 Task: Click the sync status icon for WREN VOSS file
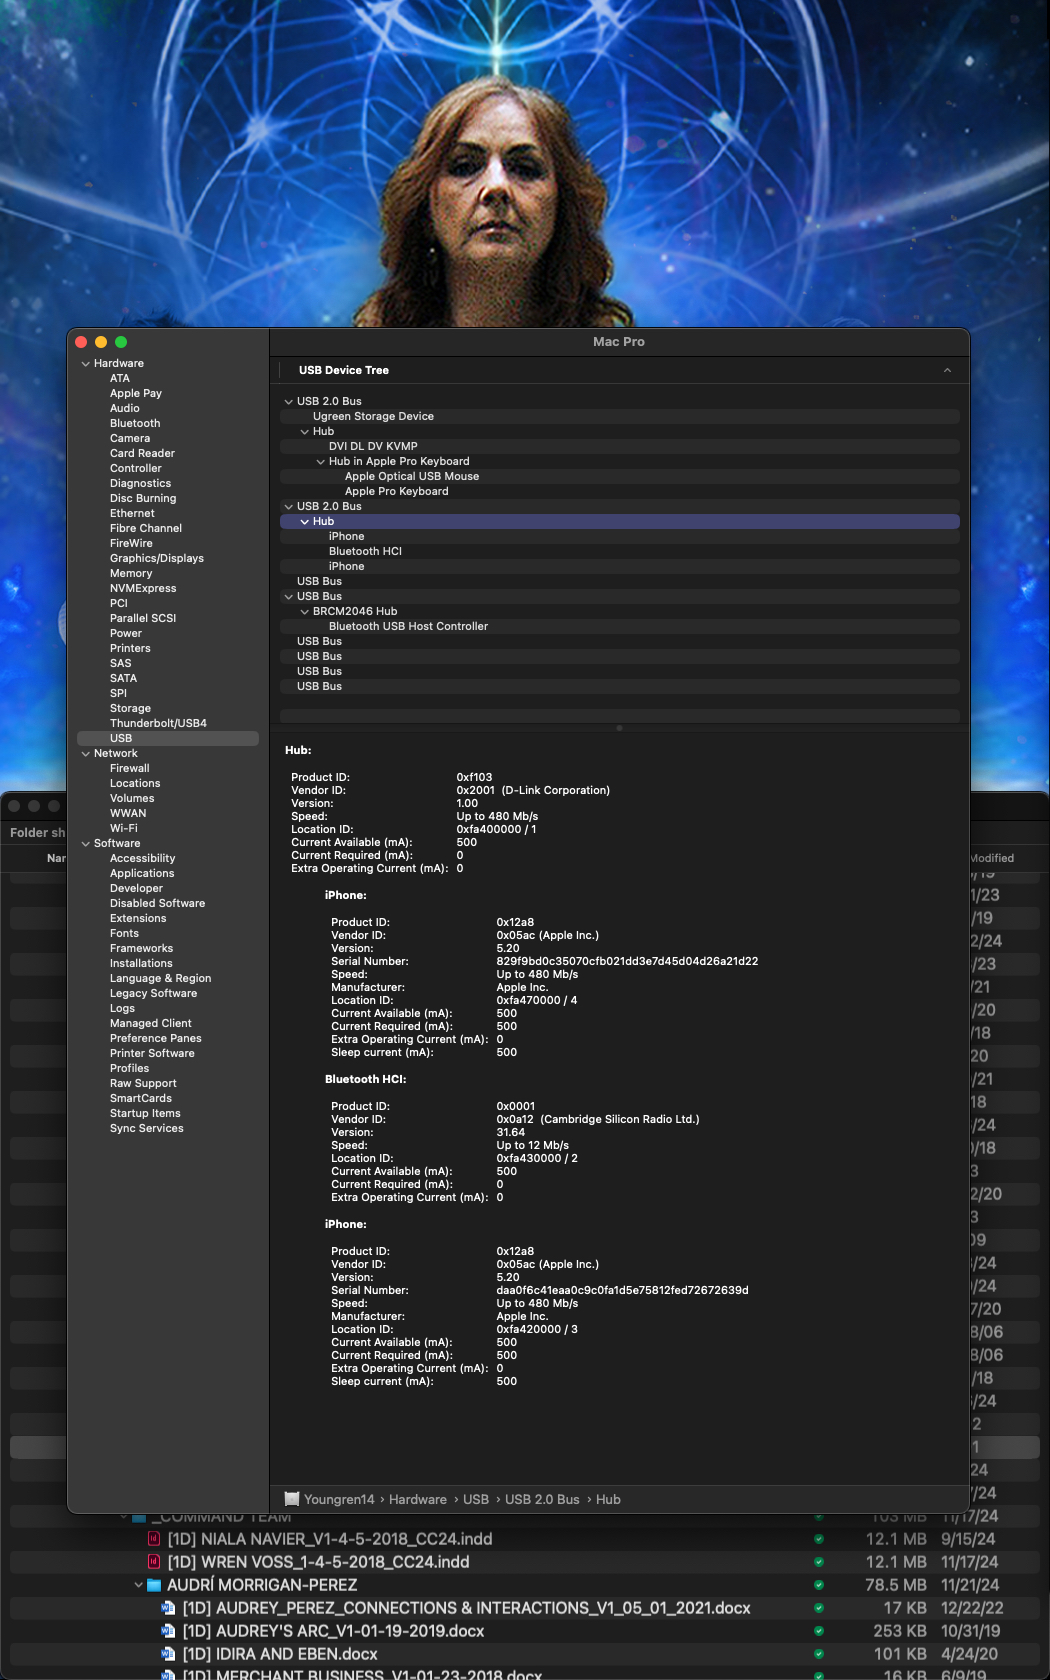pyautogui.click(x=819, y=1562)
